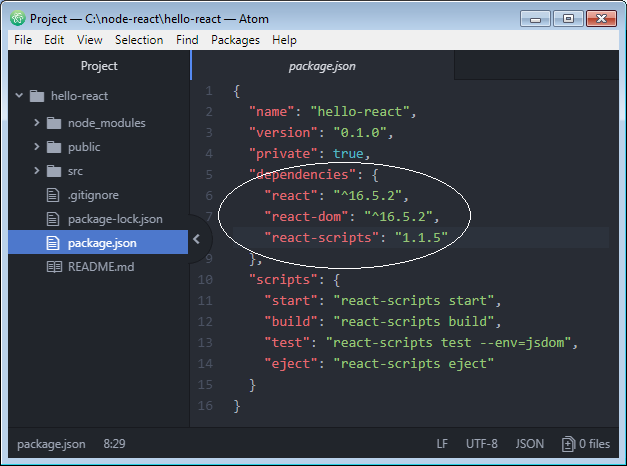Click line number 16 in gutter
This screenshot has height=466, width=627.
coord(205,406)
